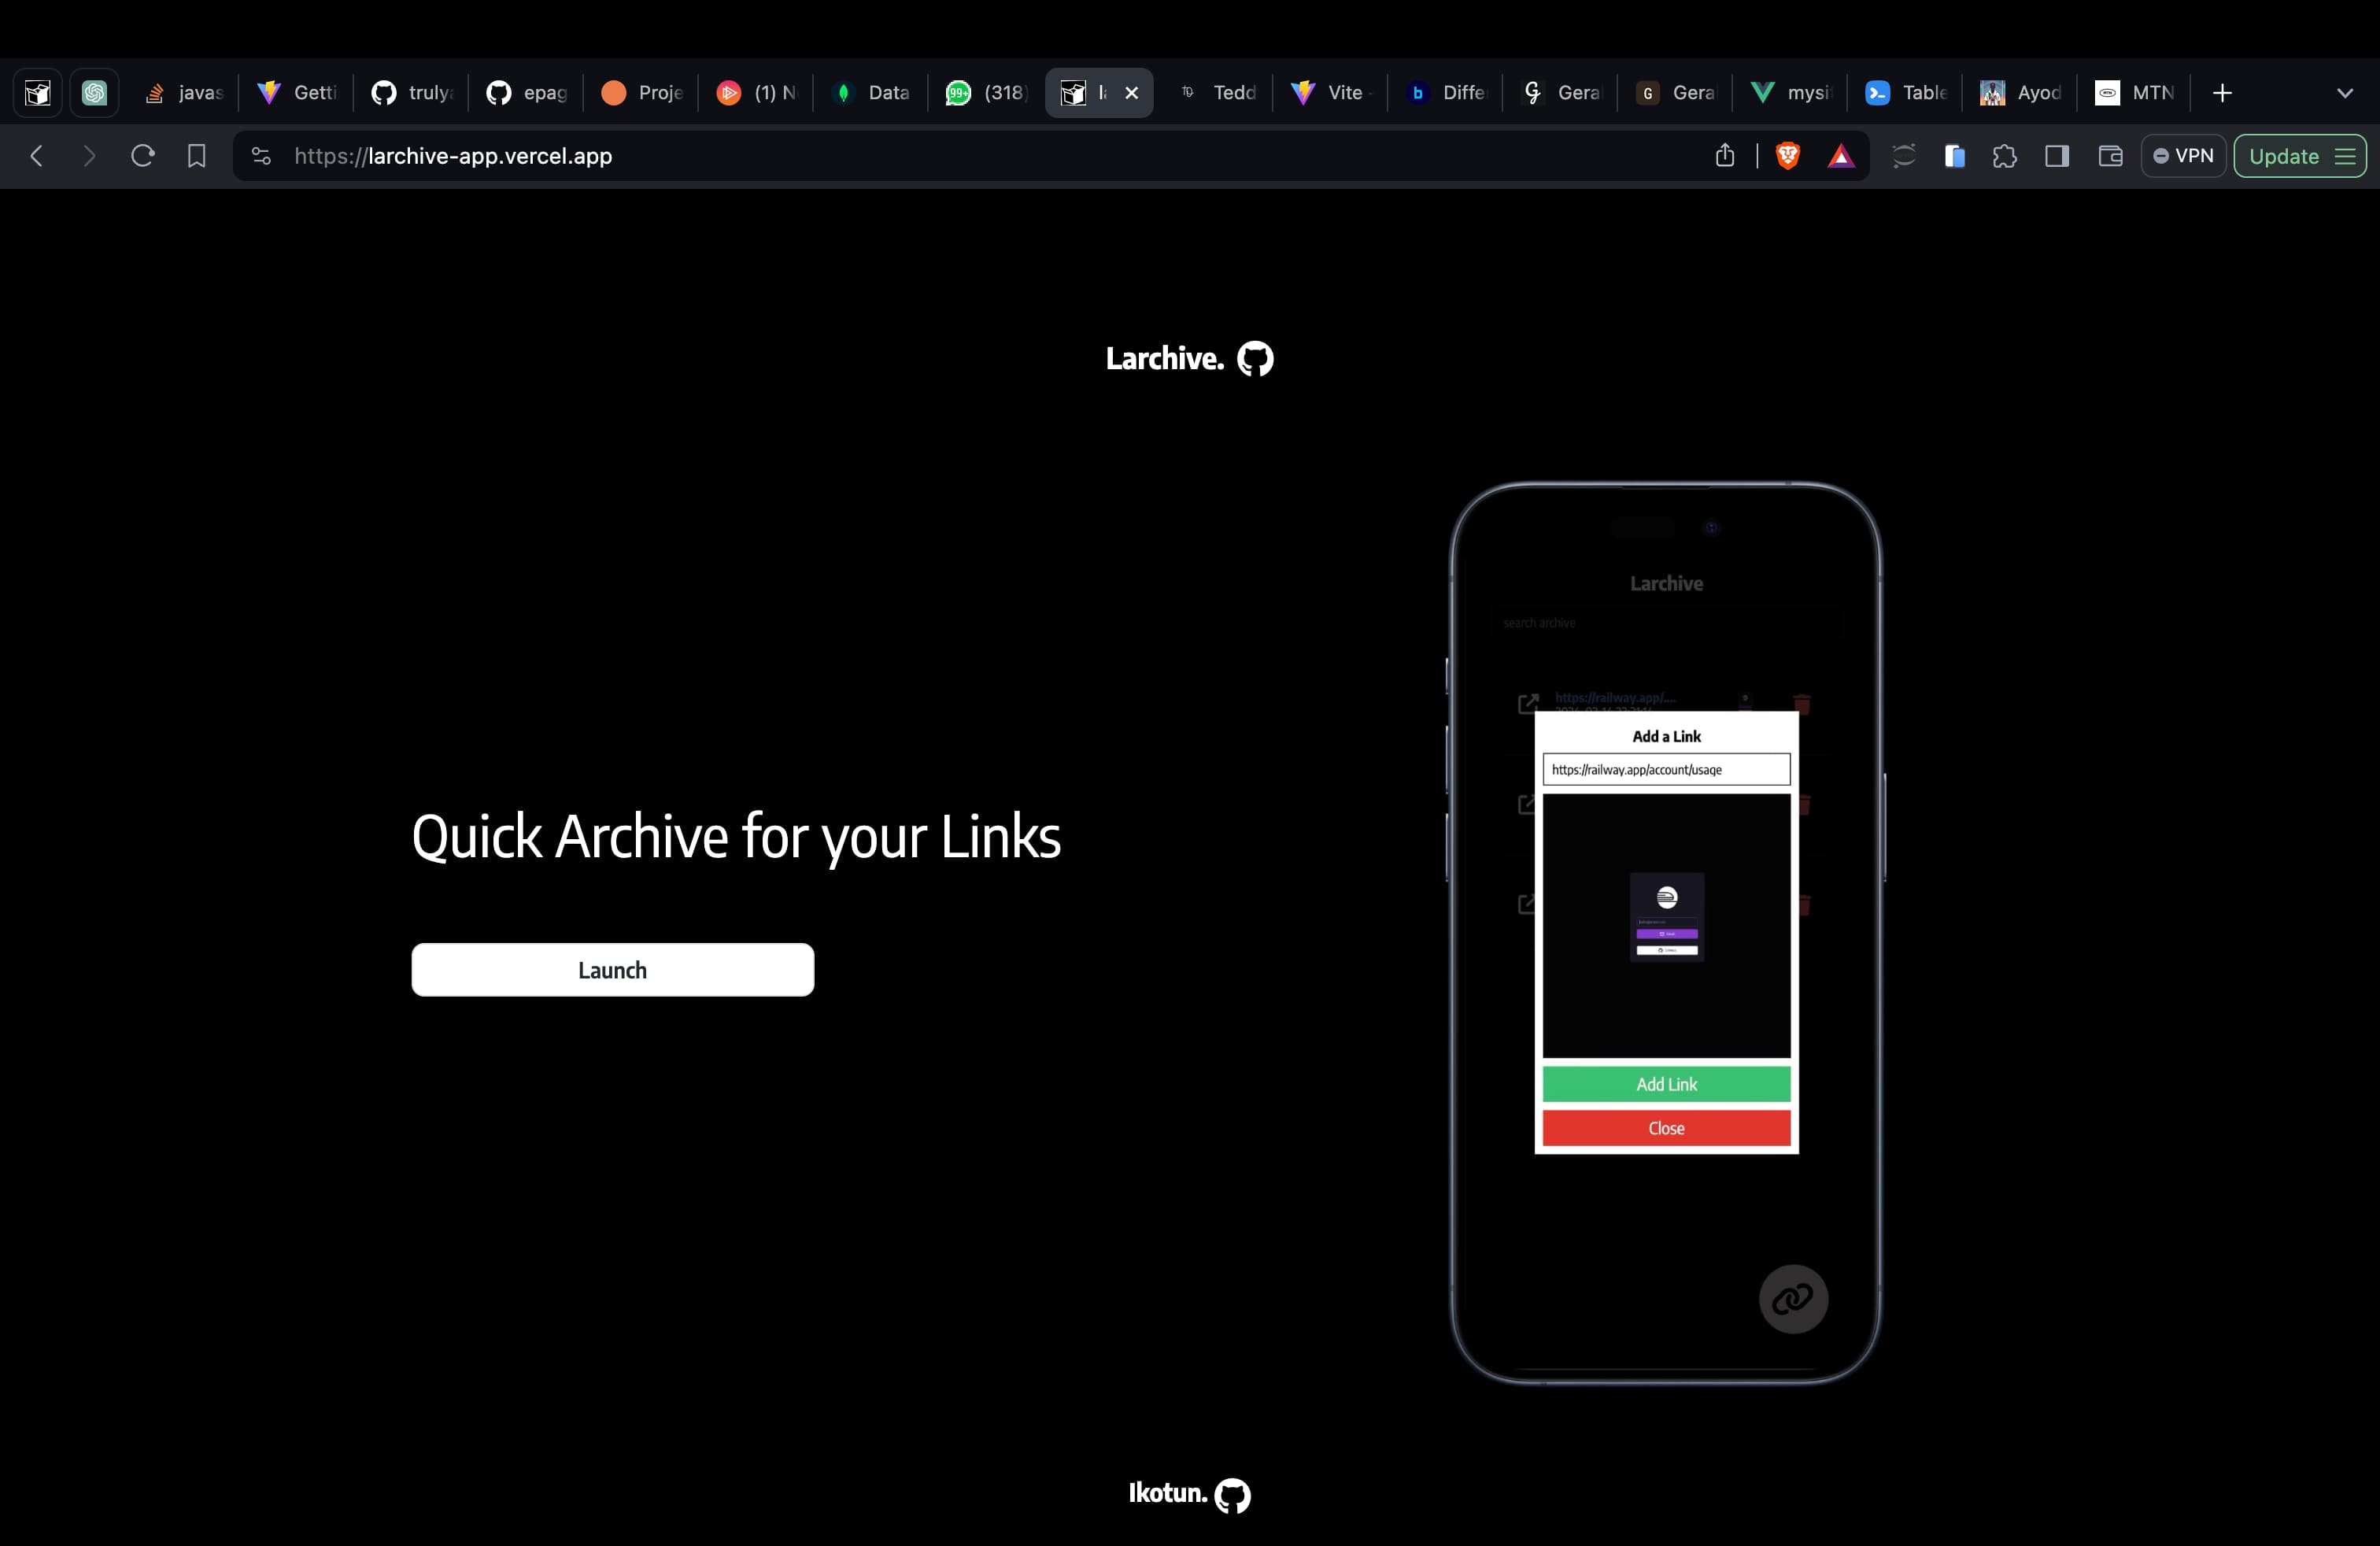This screenshot has width=2380, height=1546.
Task: Switch to the 'Table' tab
Action: 1907,93
